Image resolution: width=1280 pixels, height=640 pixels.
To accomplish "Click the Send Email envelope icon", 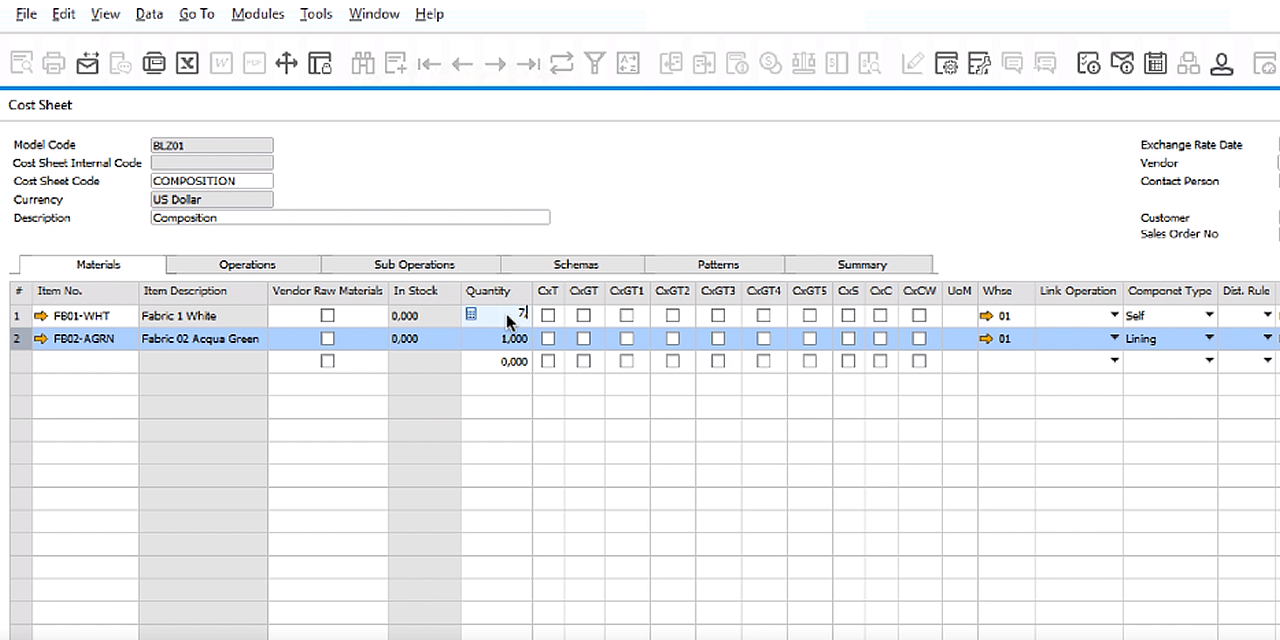I will [88, 64].
